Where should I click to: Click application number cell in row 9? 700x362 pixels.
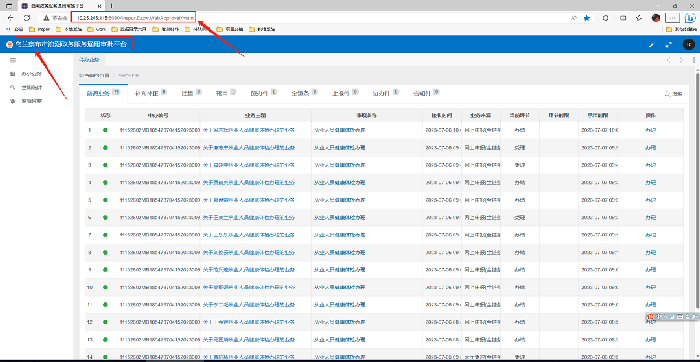(158, 270)
